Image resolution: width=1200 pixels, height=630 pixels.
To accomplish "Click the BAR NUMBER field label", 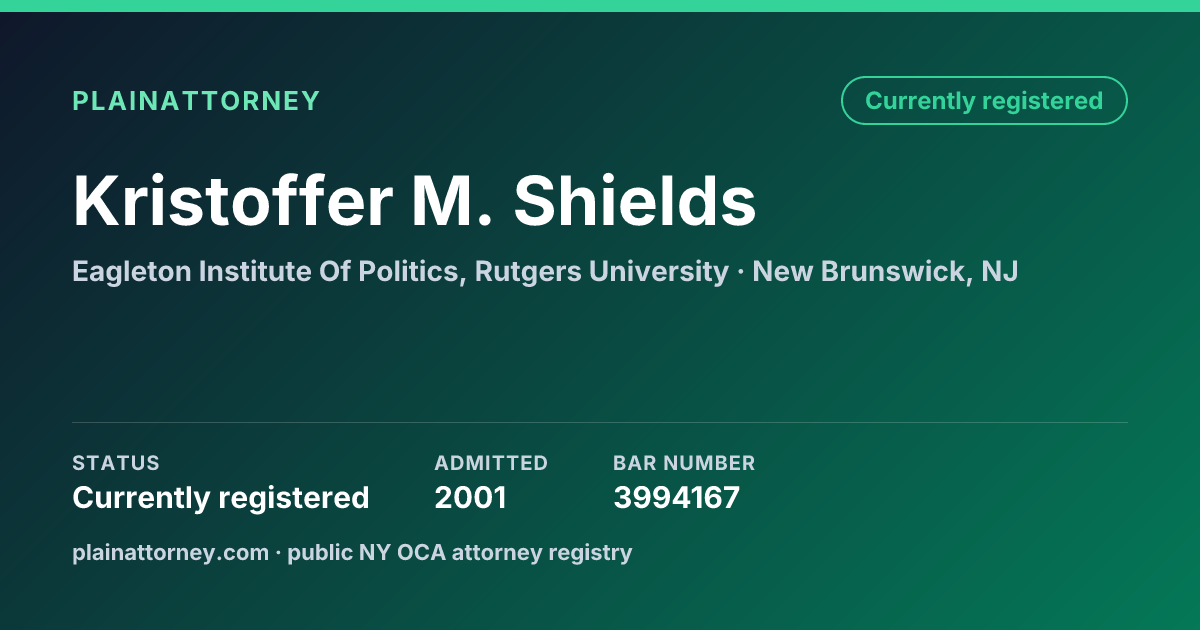I will click(684, 463).
